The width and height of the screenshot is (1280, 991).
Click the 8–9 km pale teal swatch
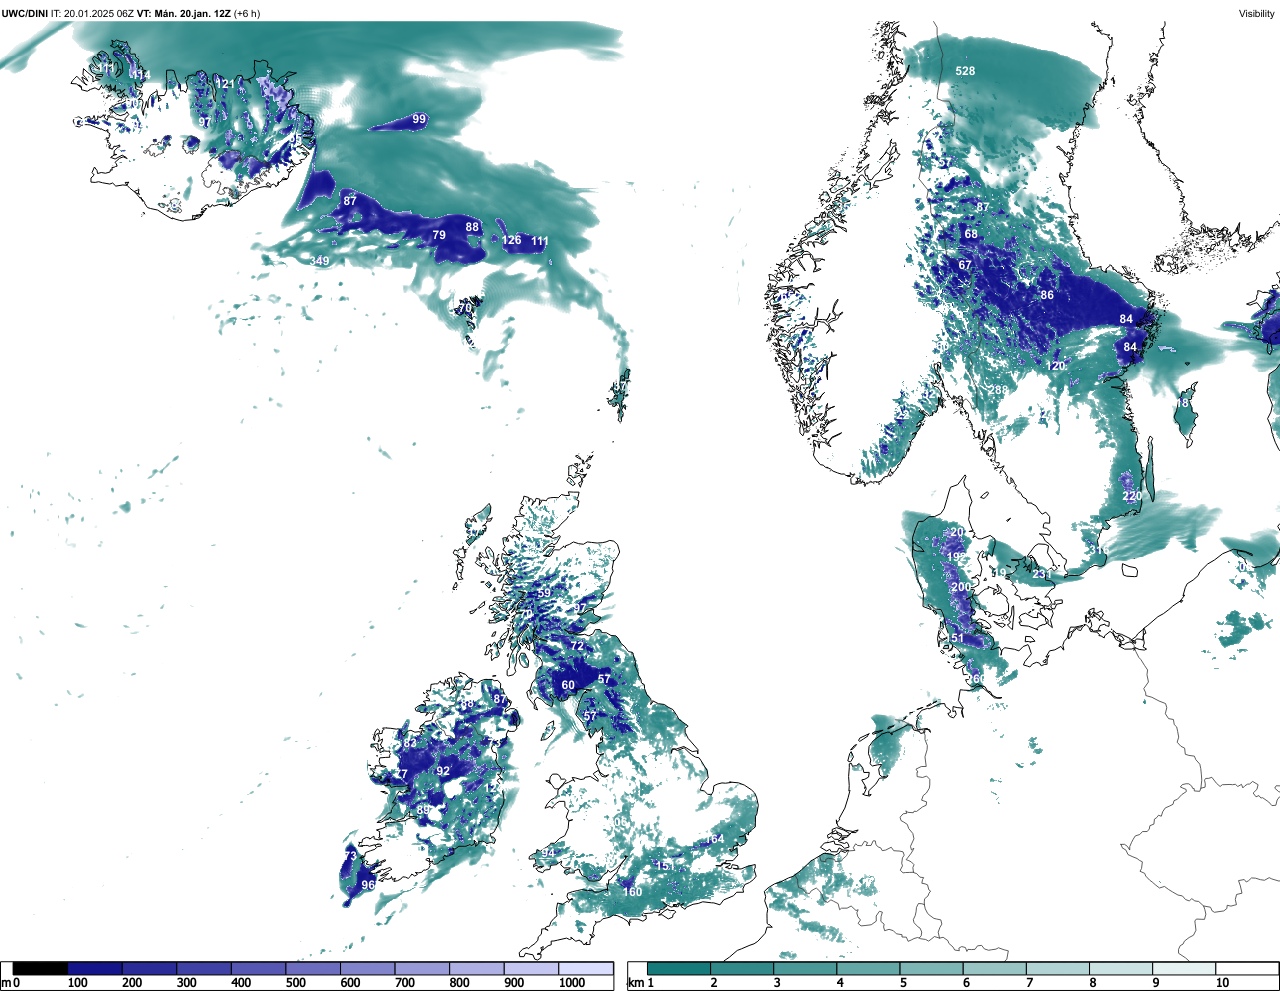pos(1121,969)
